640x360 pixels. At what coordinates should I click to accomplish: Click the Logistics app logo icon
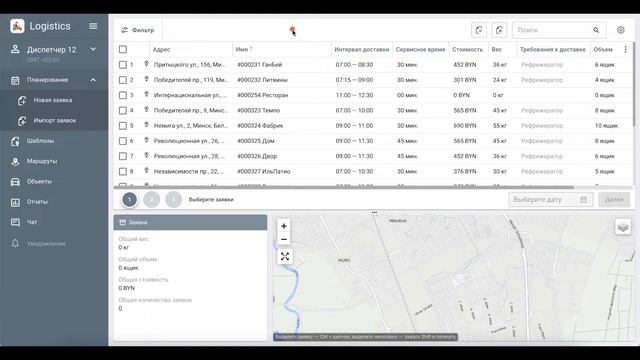pos(17,26)
